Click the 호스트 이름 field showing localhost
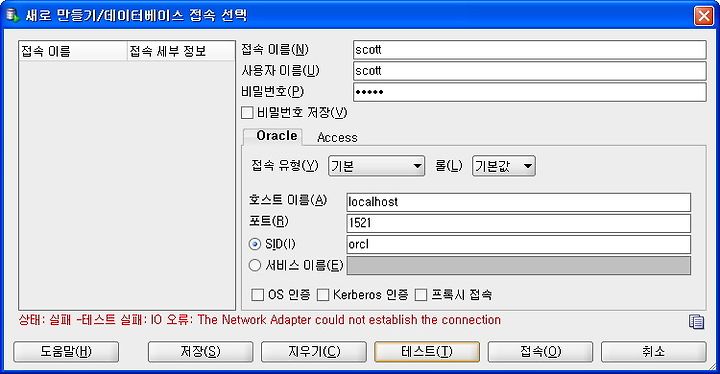The width and height of the screenshot is (720, 374). pos(518,202)
